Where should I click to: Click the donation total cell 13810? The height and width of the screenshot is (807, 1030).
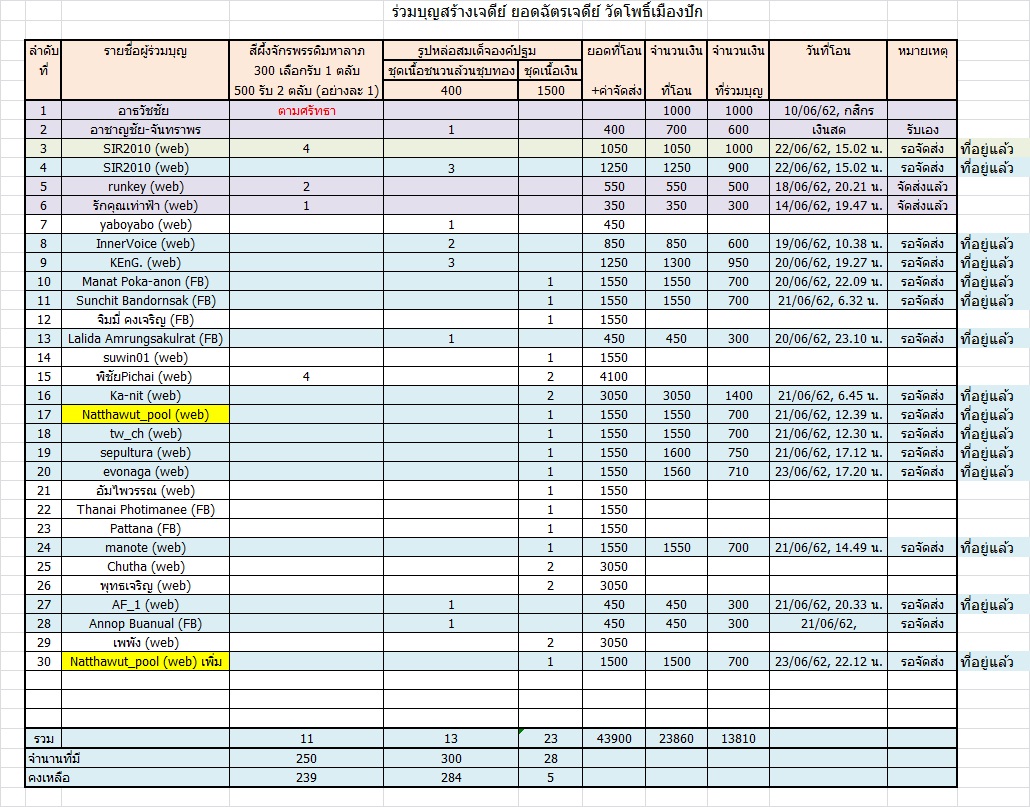738,738
